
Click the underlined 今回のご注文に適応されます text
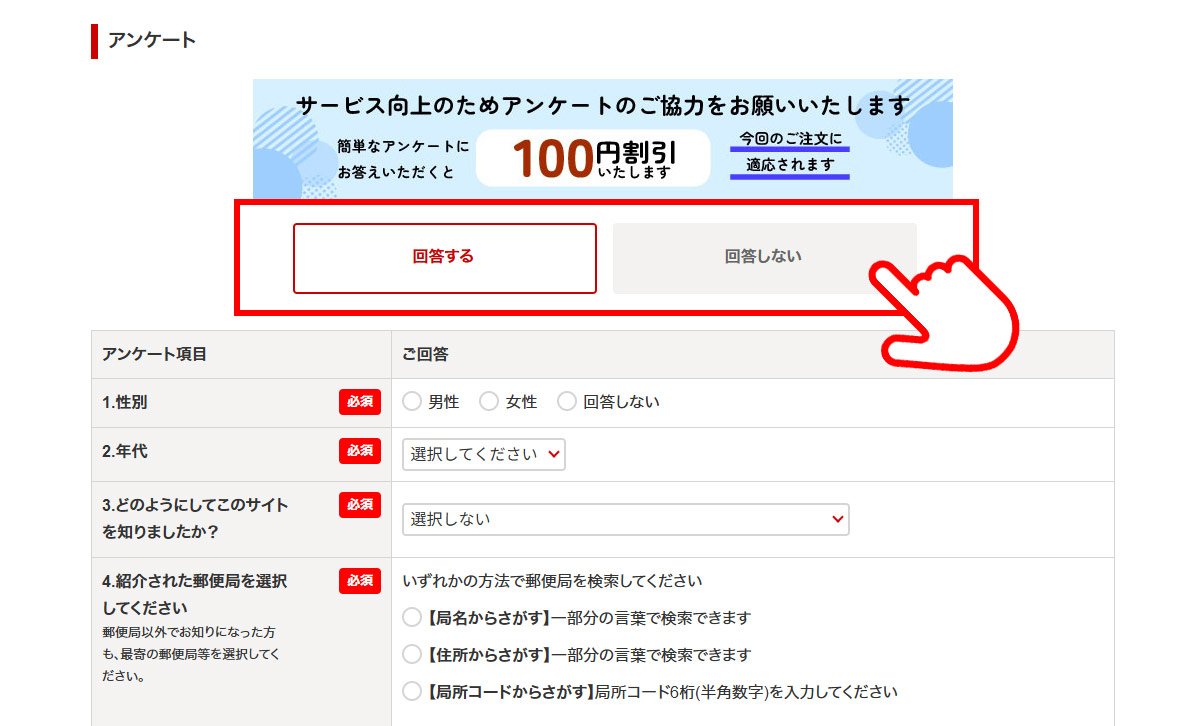pyautogui.click(x=789, y=152)
